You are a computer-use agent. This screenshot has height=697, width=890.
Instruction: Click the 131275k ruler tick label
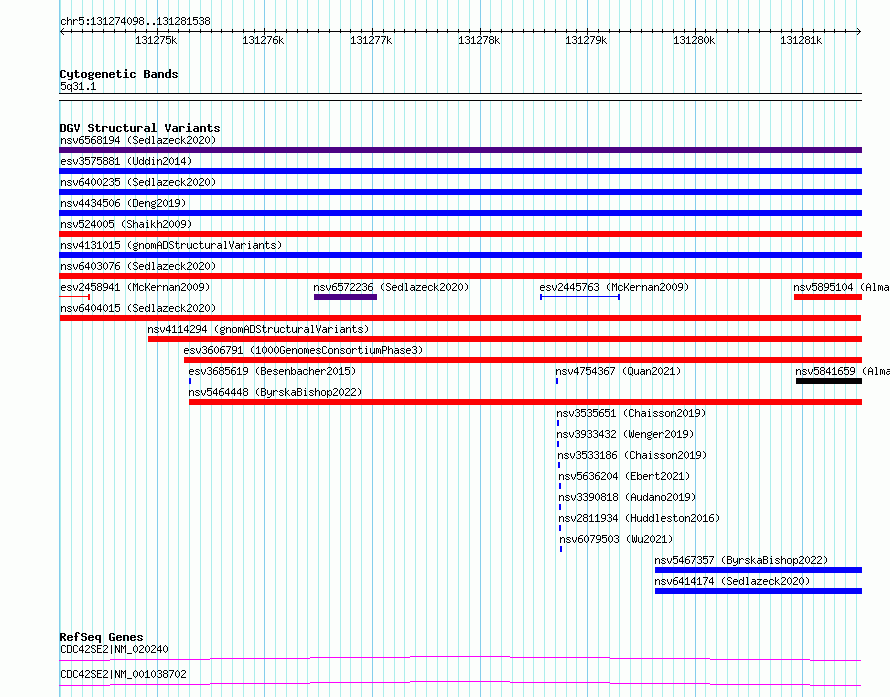(x=156, y=40)
